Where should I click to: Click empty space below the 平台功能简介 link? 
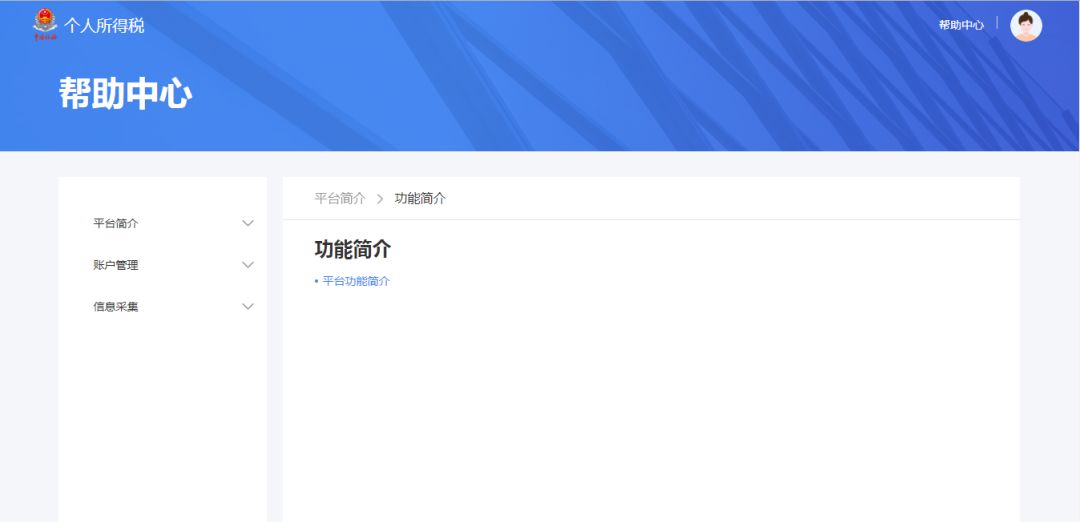pyautogui.click(x=650, y=400)
